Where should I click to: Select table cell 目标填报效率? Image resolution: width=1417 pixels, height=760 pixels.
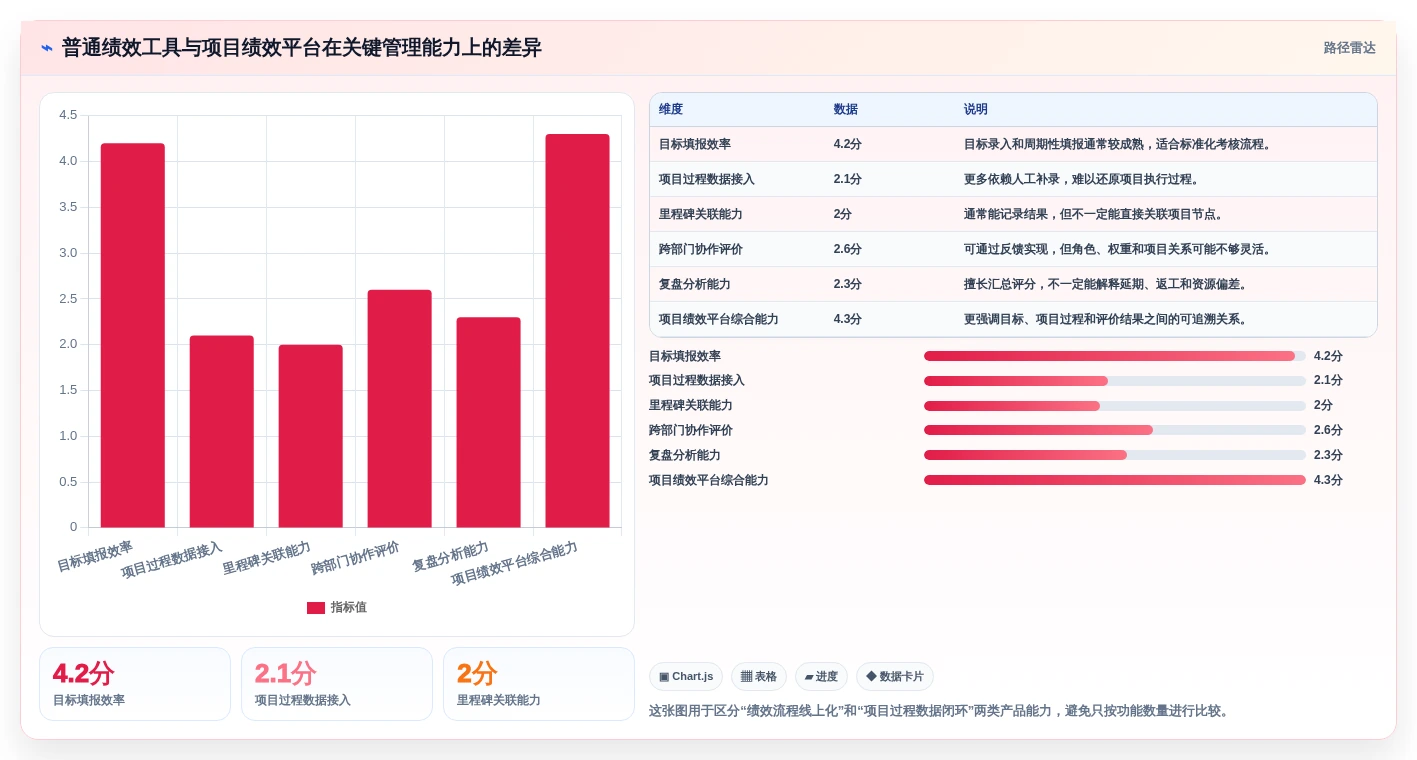[695, 144]
